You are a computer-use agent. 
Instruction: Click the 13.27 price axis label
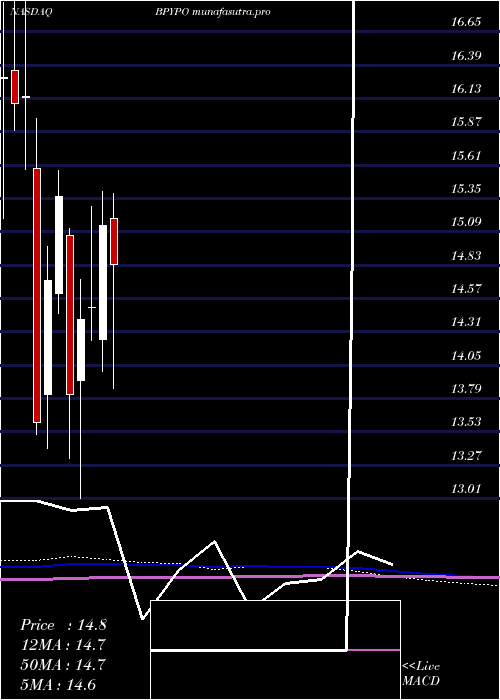tap(466, 456)
